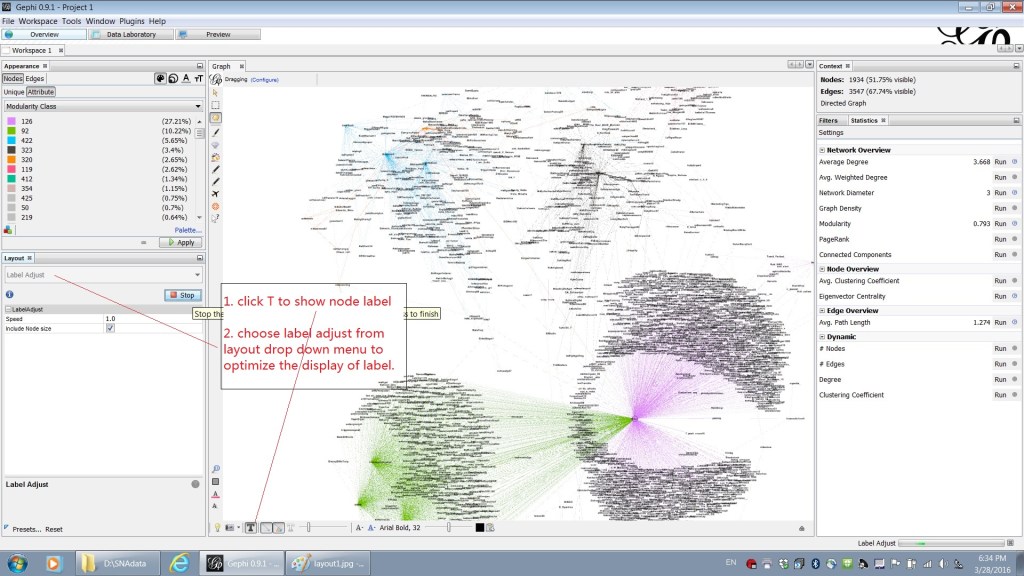Screen dimensions: 1024x576
Task: Click the label size appearance icon
Action: [x=199, y=78]
